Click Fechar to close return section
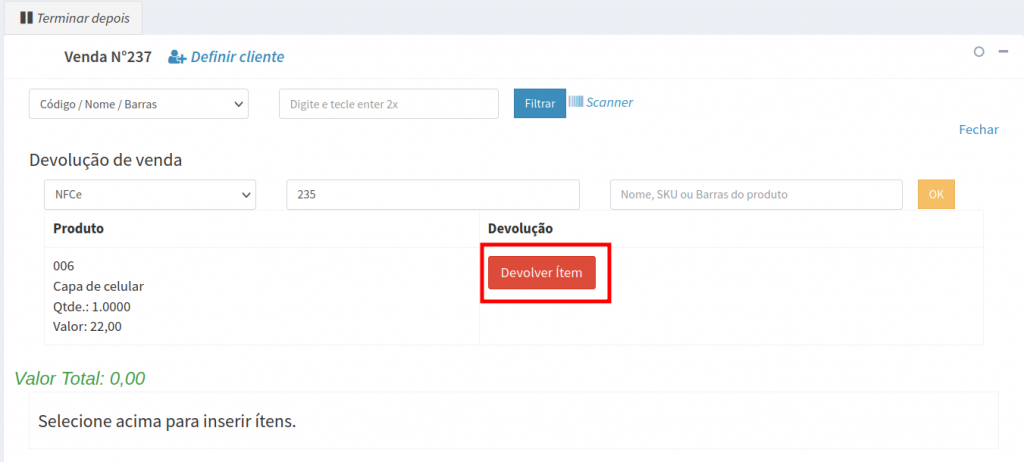 [x=978, y=130]
